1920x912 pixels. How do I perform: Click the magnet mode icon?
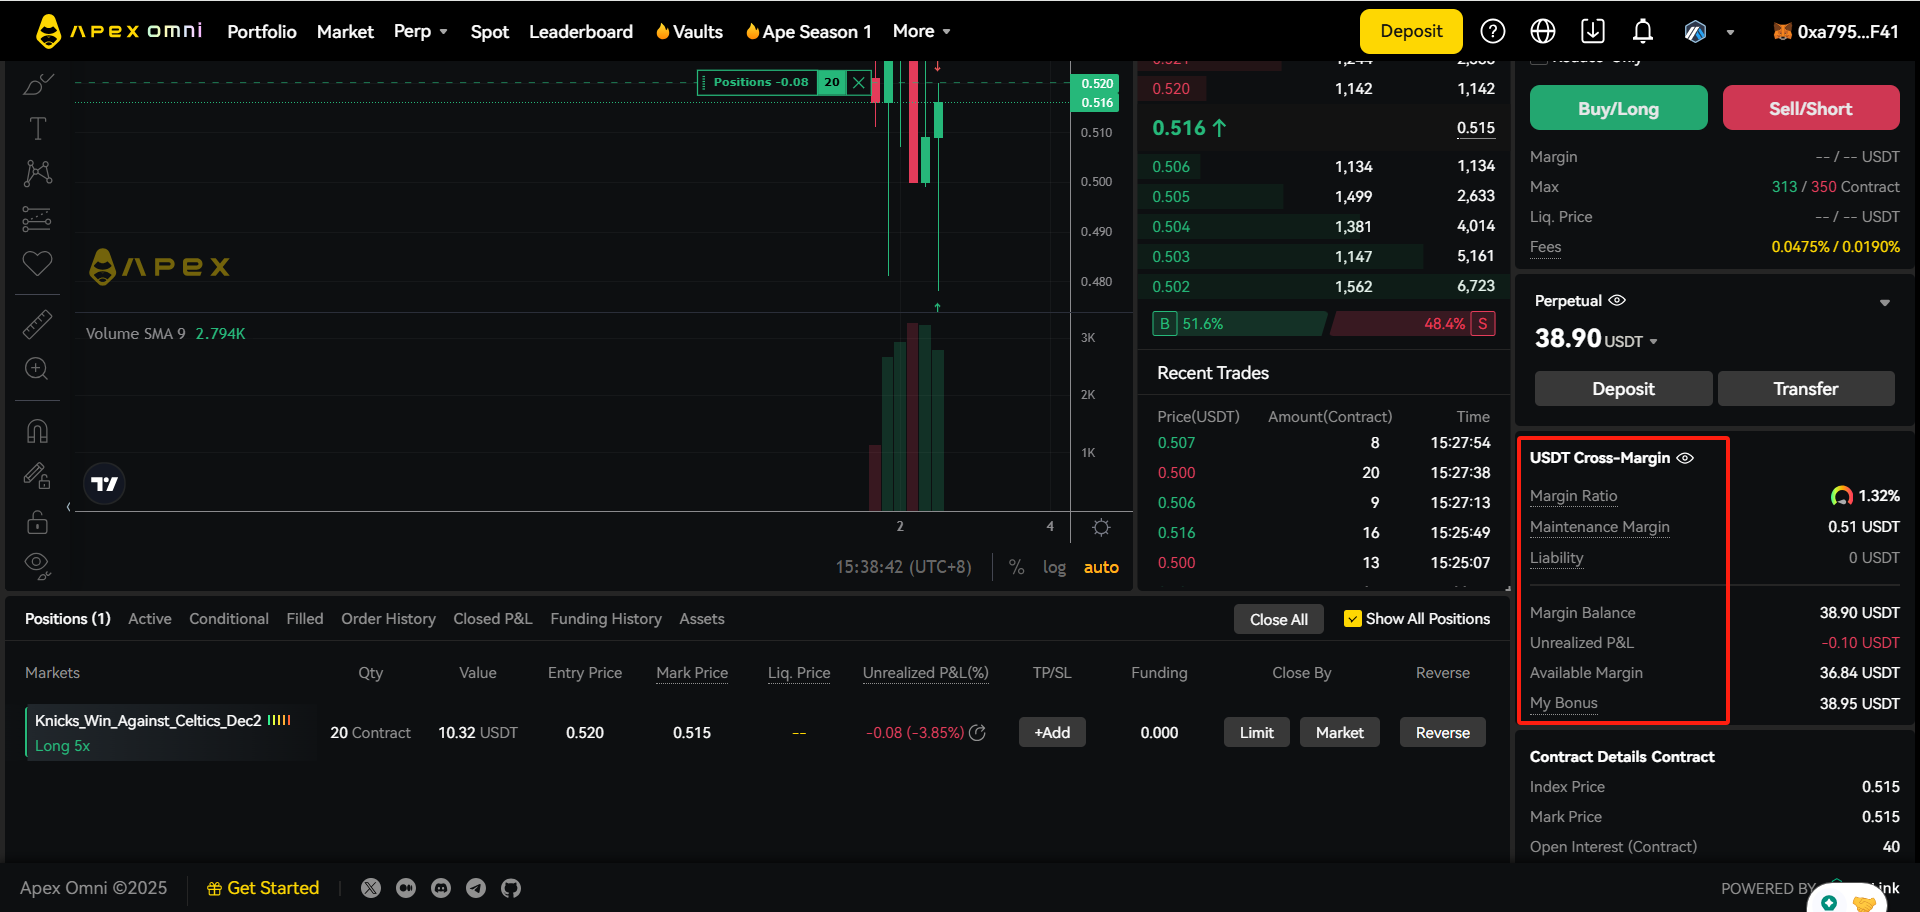tap(37, 431)
